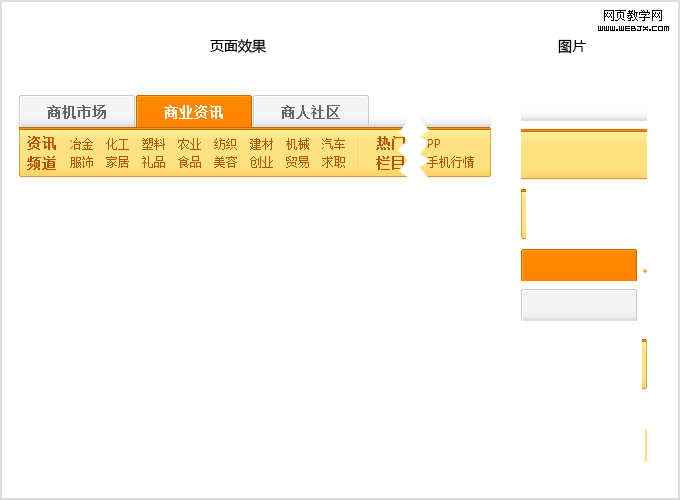Select the gray inactive-tab background image
680x500 pixels.
tap(579, 305)
